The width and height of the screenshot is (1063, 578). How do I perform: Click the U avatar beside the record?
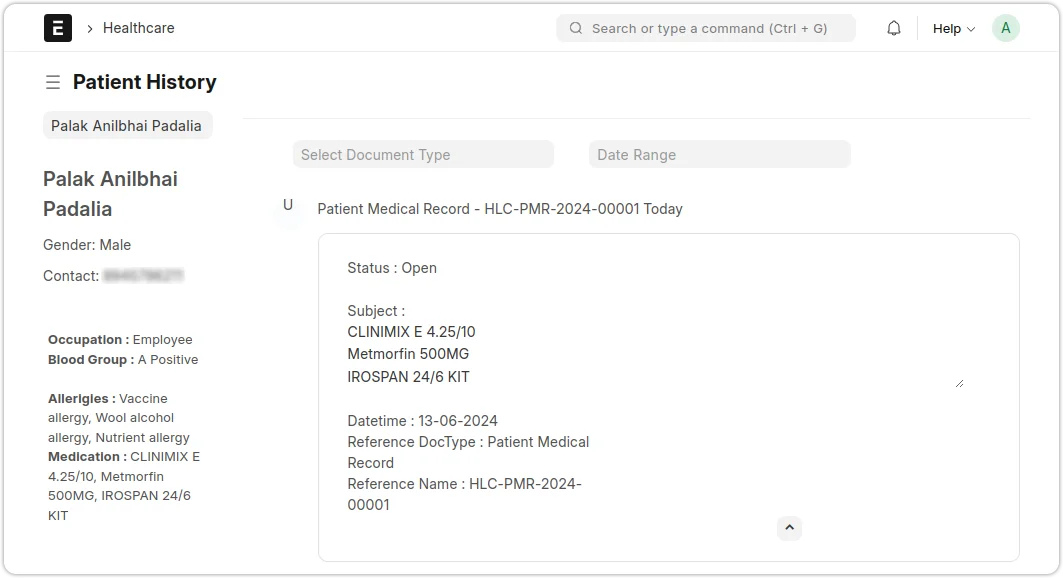coord(289,204)
